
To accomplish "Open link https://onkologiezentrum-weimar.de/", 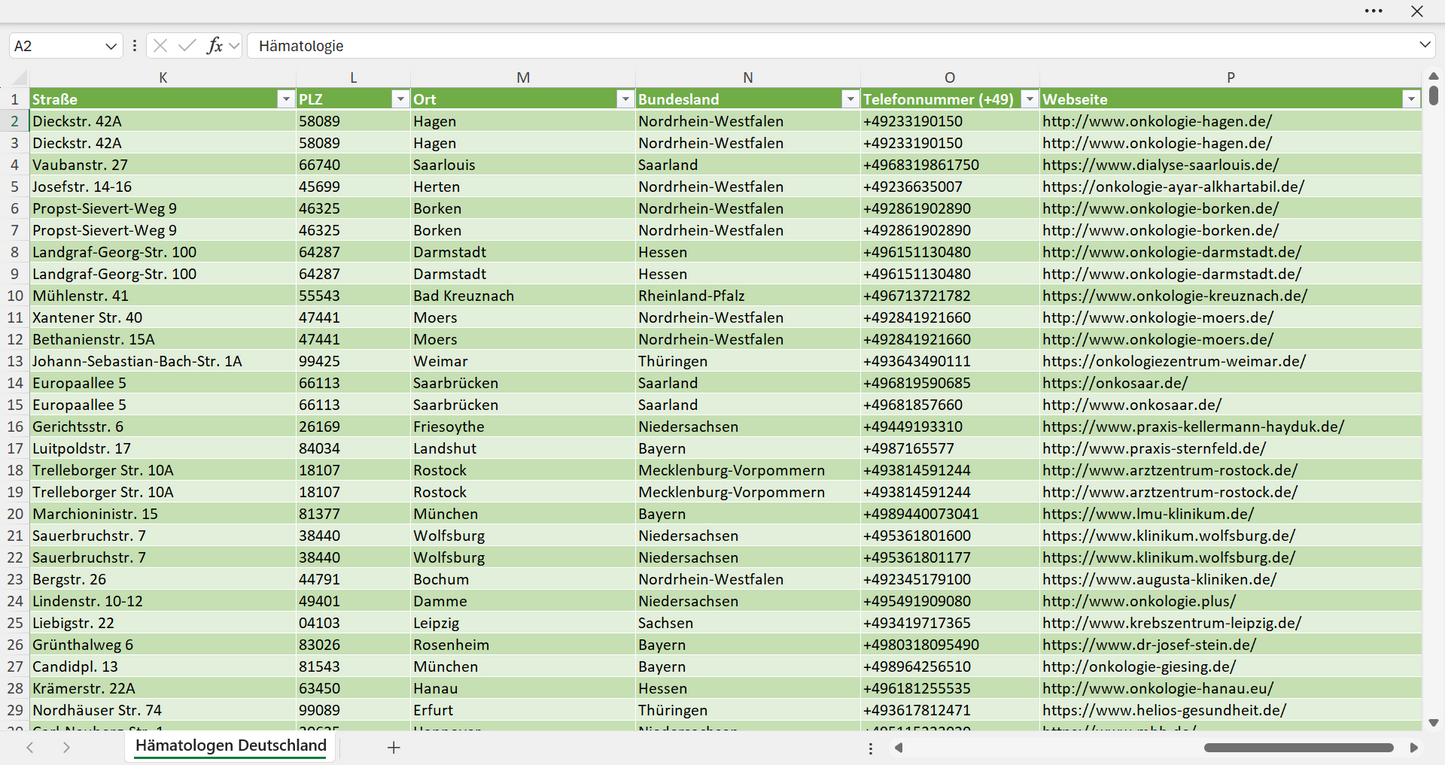I will click(x=1174, y=361).
